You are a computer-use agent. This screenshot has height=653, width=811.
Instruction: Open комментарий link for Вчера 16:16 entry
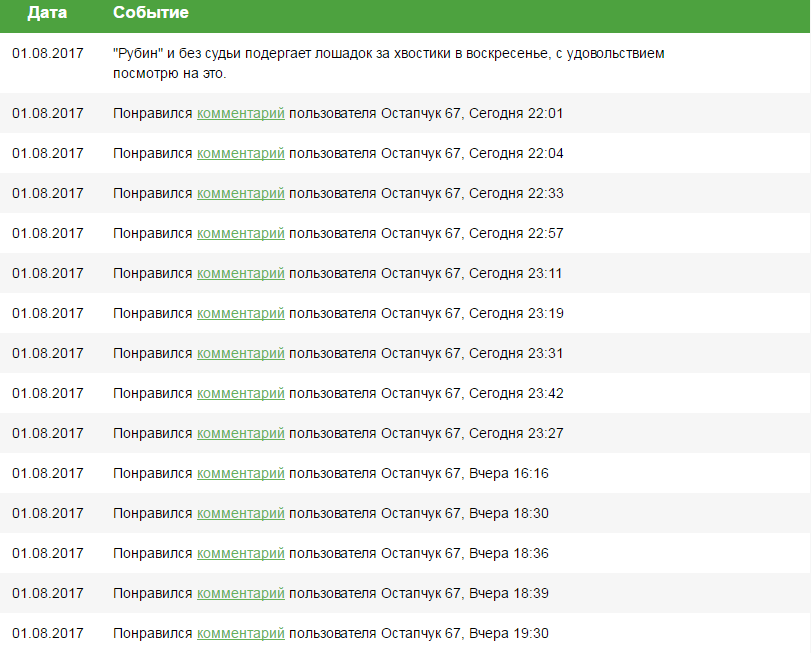(x=241, y=473)
